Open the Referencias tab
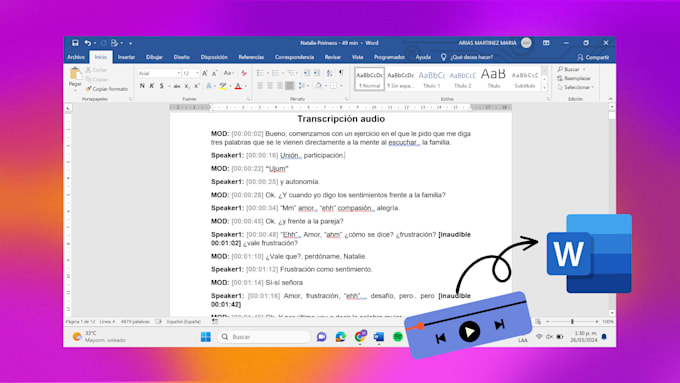The height and width of the screenshot is (383, 680). 251,57
